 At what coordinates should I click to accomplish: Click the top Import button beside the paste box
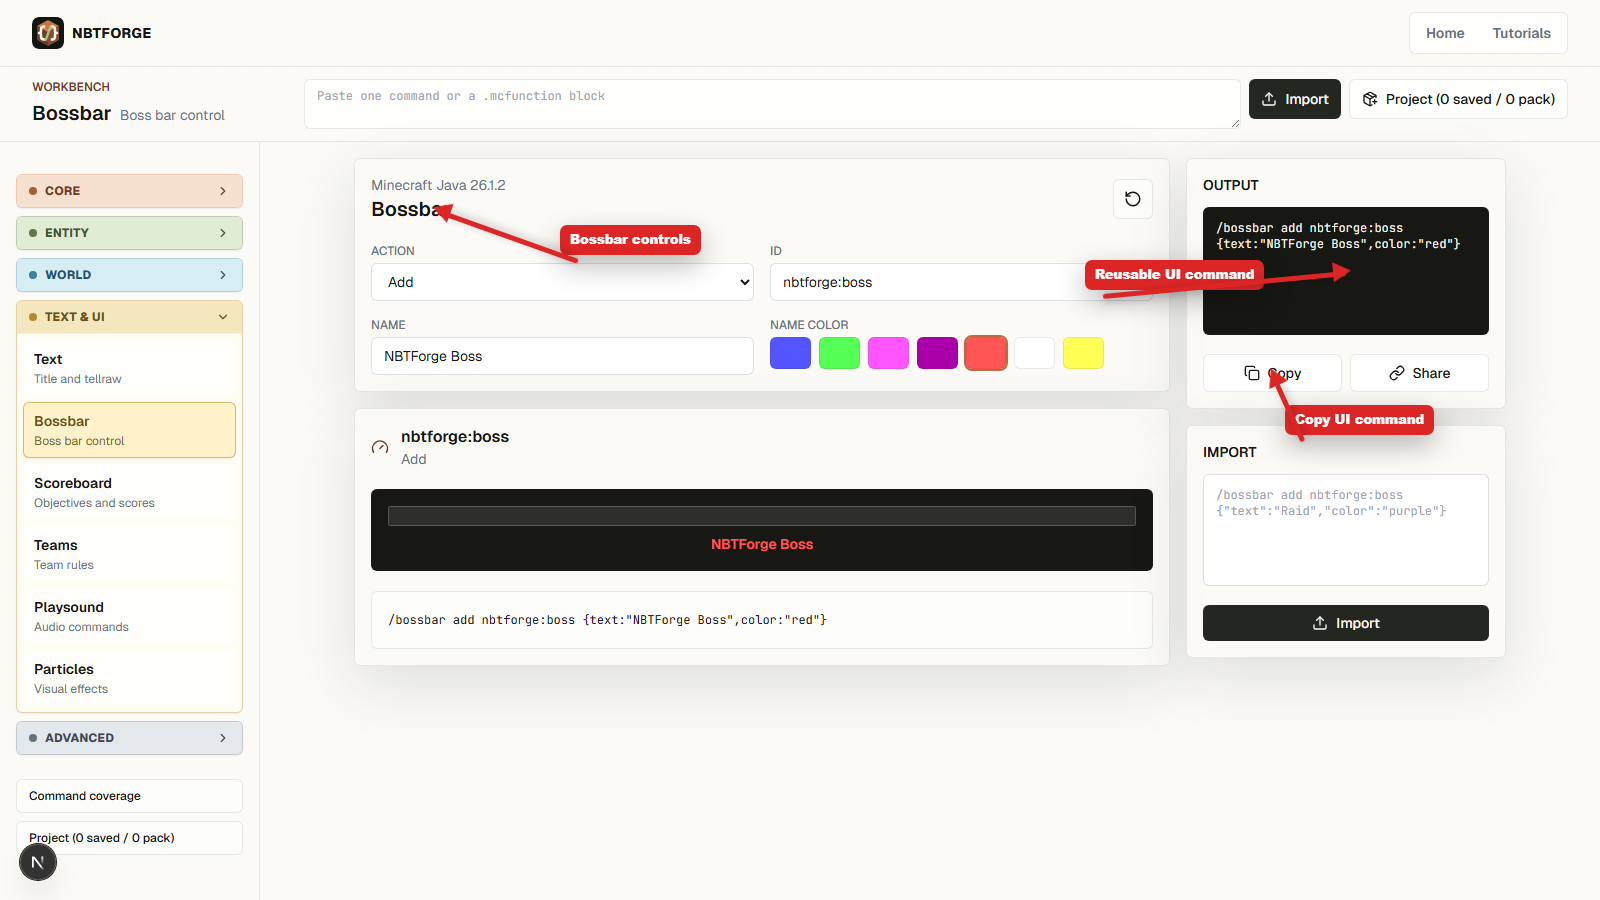click(1294, 99)
